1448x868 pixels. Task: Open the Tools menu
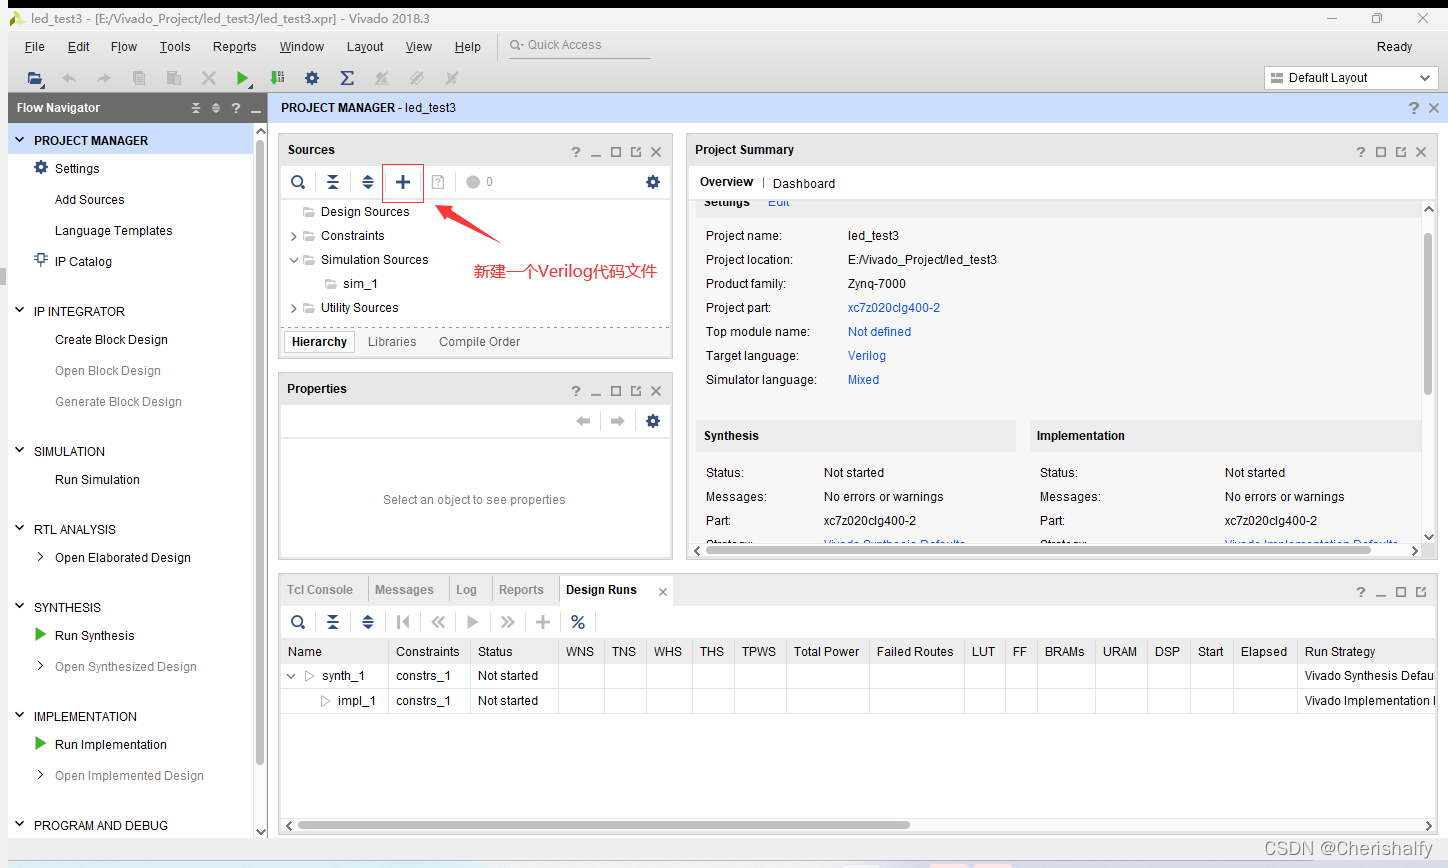point(175,47)
